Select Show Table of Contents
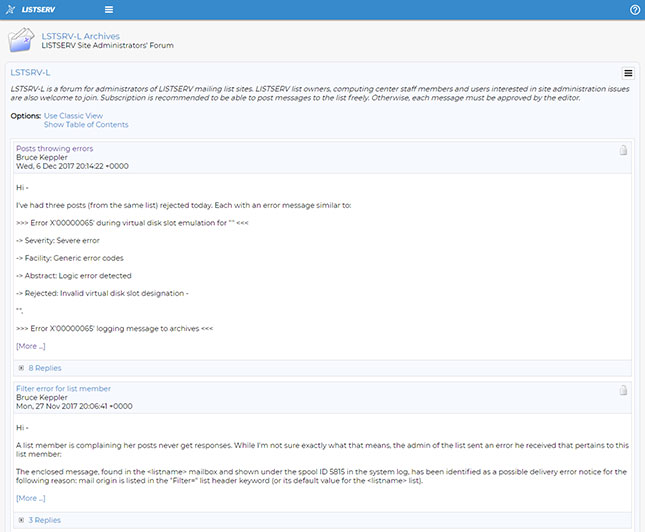Image resolution: width=645 pixels, height=532 pixels. pos(86,125)
